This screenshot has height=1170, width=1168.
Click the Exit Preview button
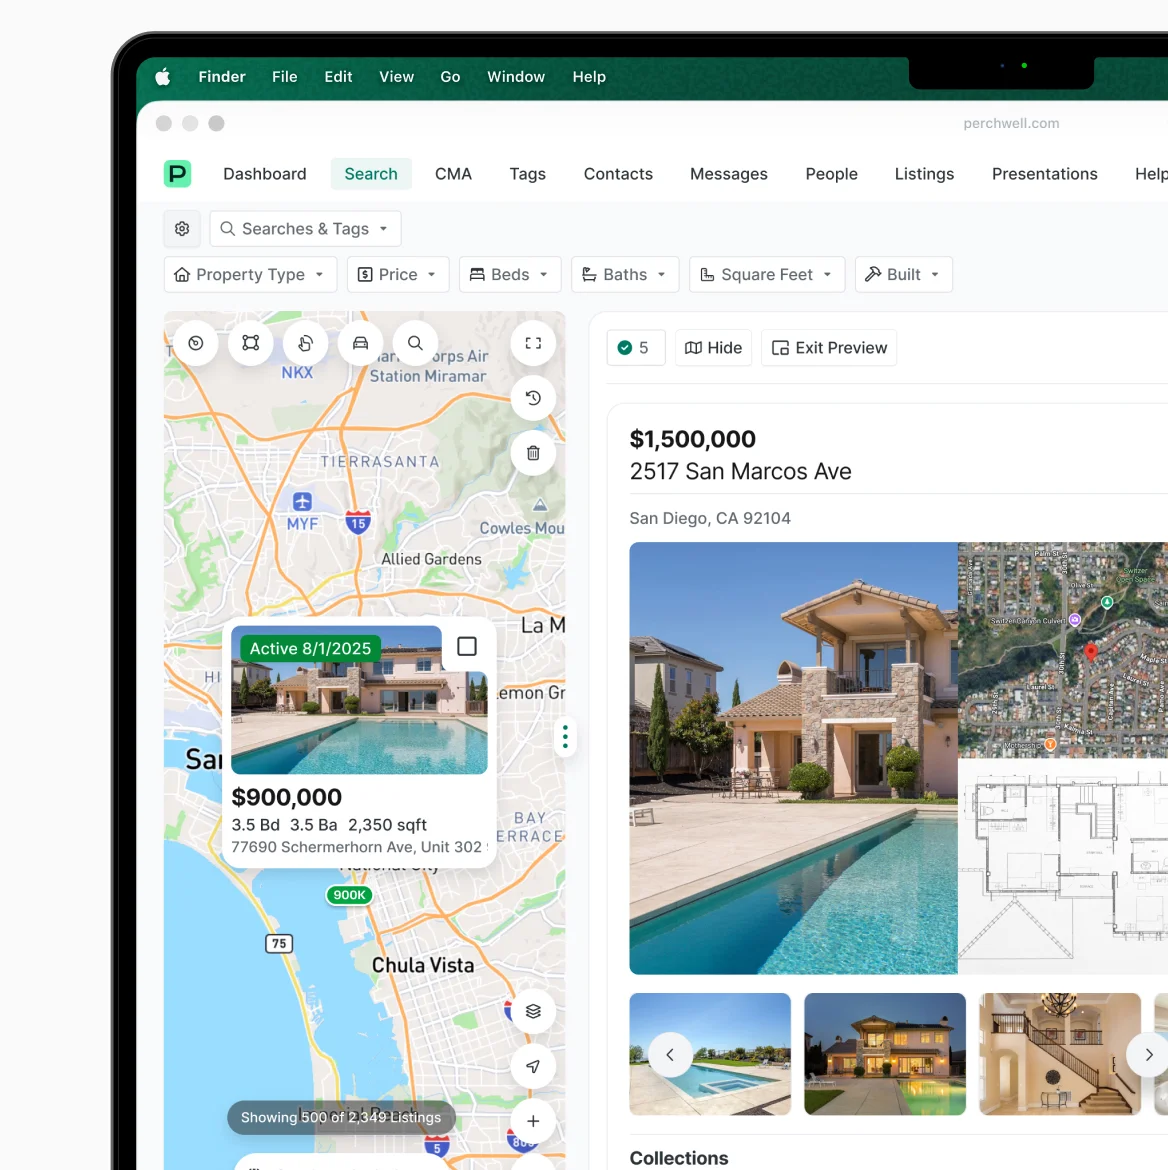click(x=829, y=348)
